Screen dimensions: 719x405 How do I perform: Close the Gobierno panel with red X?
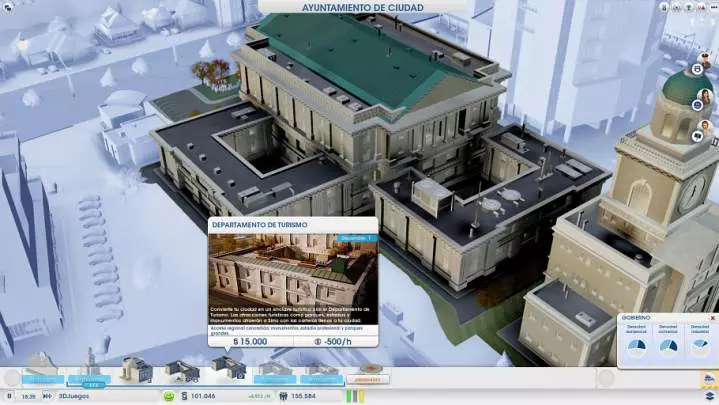coord(713,318)
